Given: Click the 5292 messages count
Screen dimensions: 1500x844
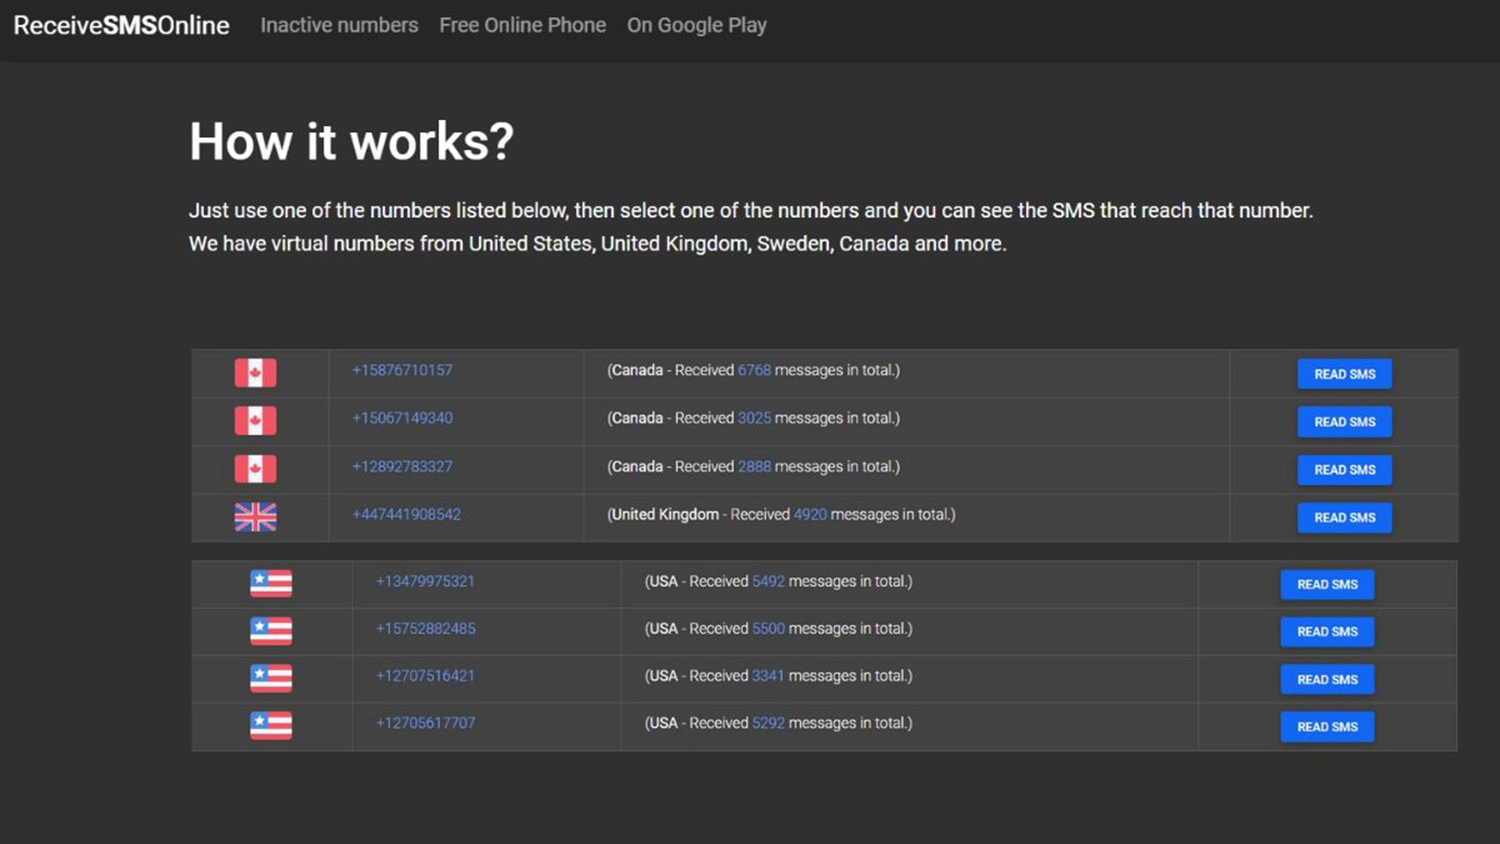Looking at the screenshot, I should pos(768,722).
